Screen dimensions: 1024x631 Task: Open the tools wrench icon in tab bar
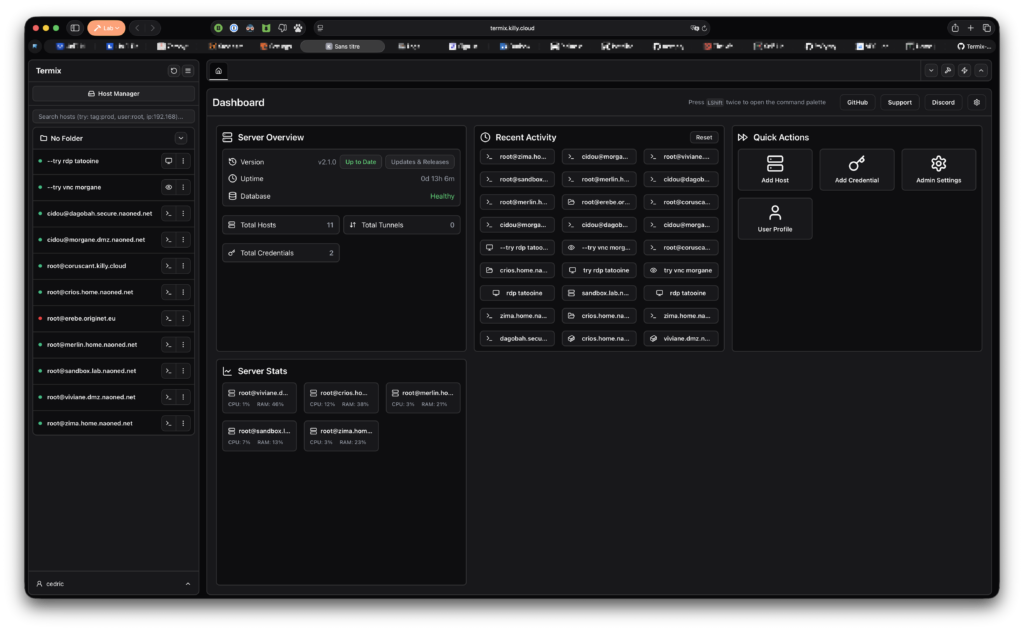click(947, 71)
